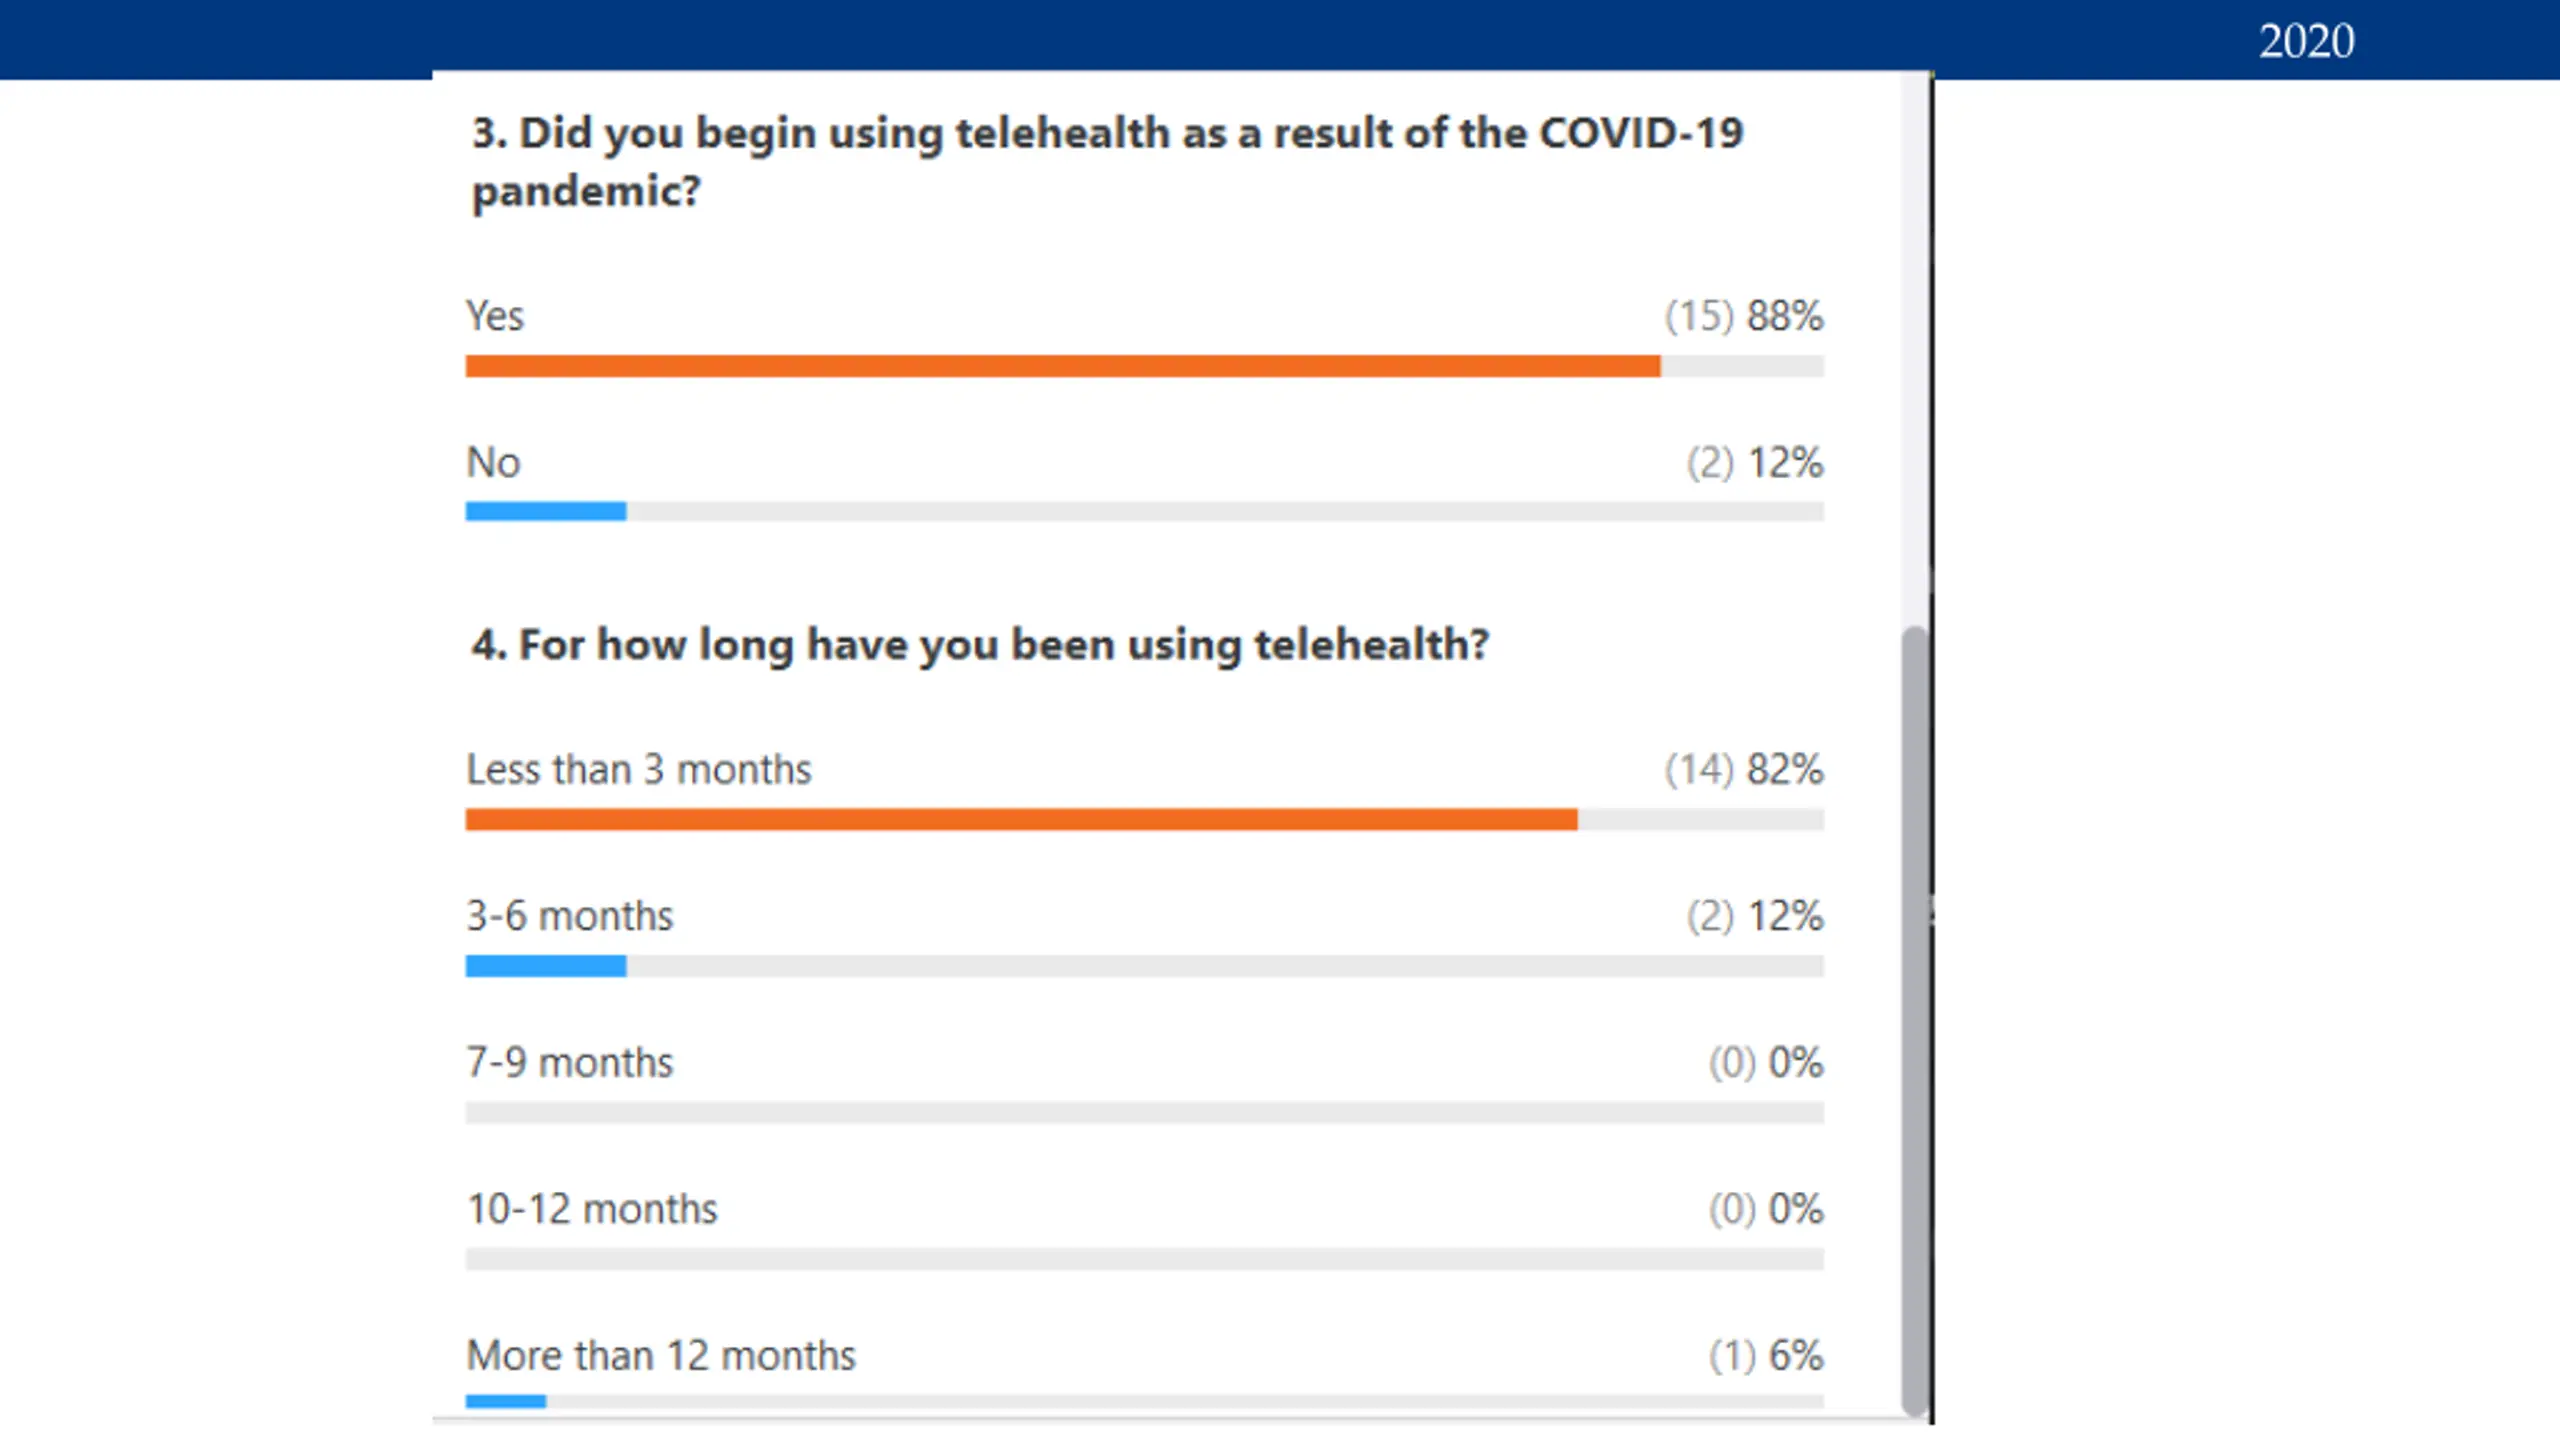Screen dimensions: 2560x1440
Task: Select the 7-9 months option
Action: coord(570,1063)
